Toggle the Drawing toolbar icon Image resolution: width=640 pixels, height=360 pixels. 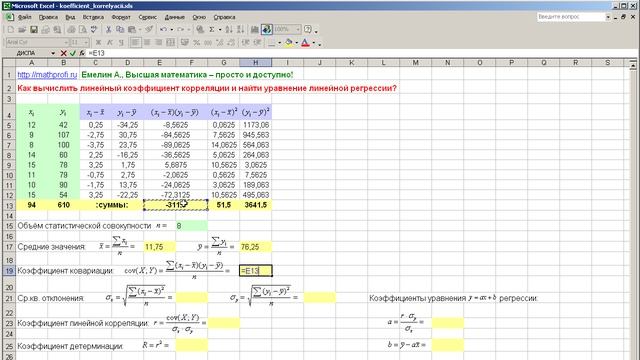click(x=267, y=29)
